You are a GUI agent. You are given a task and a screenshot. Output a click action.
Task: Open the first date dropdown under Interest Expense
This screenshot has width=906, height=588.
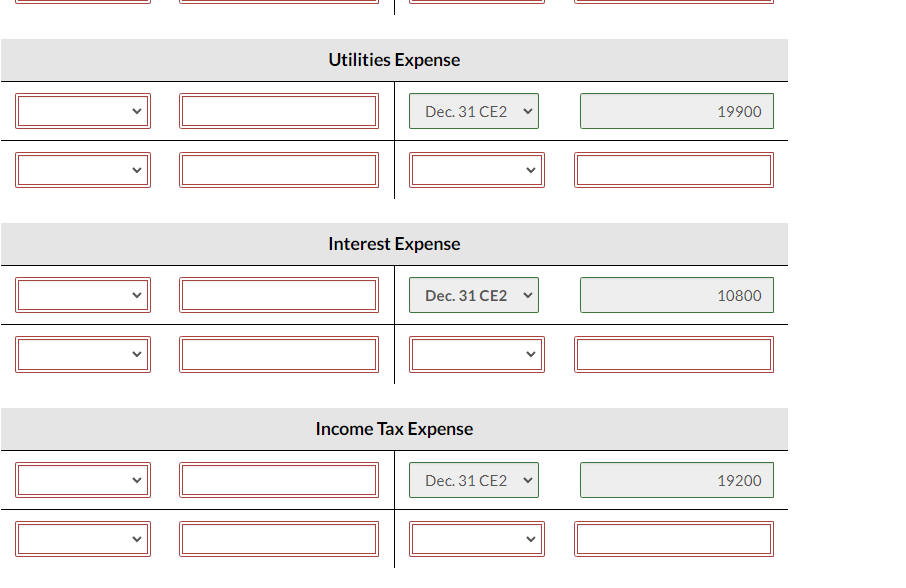[83, 295]
